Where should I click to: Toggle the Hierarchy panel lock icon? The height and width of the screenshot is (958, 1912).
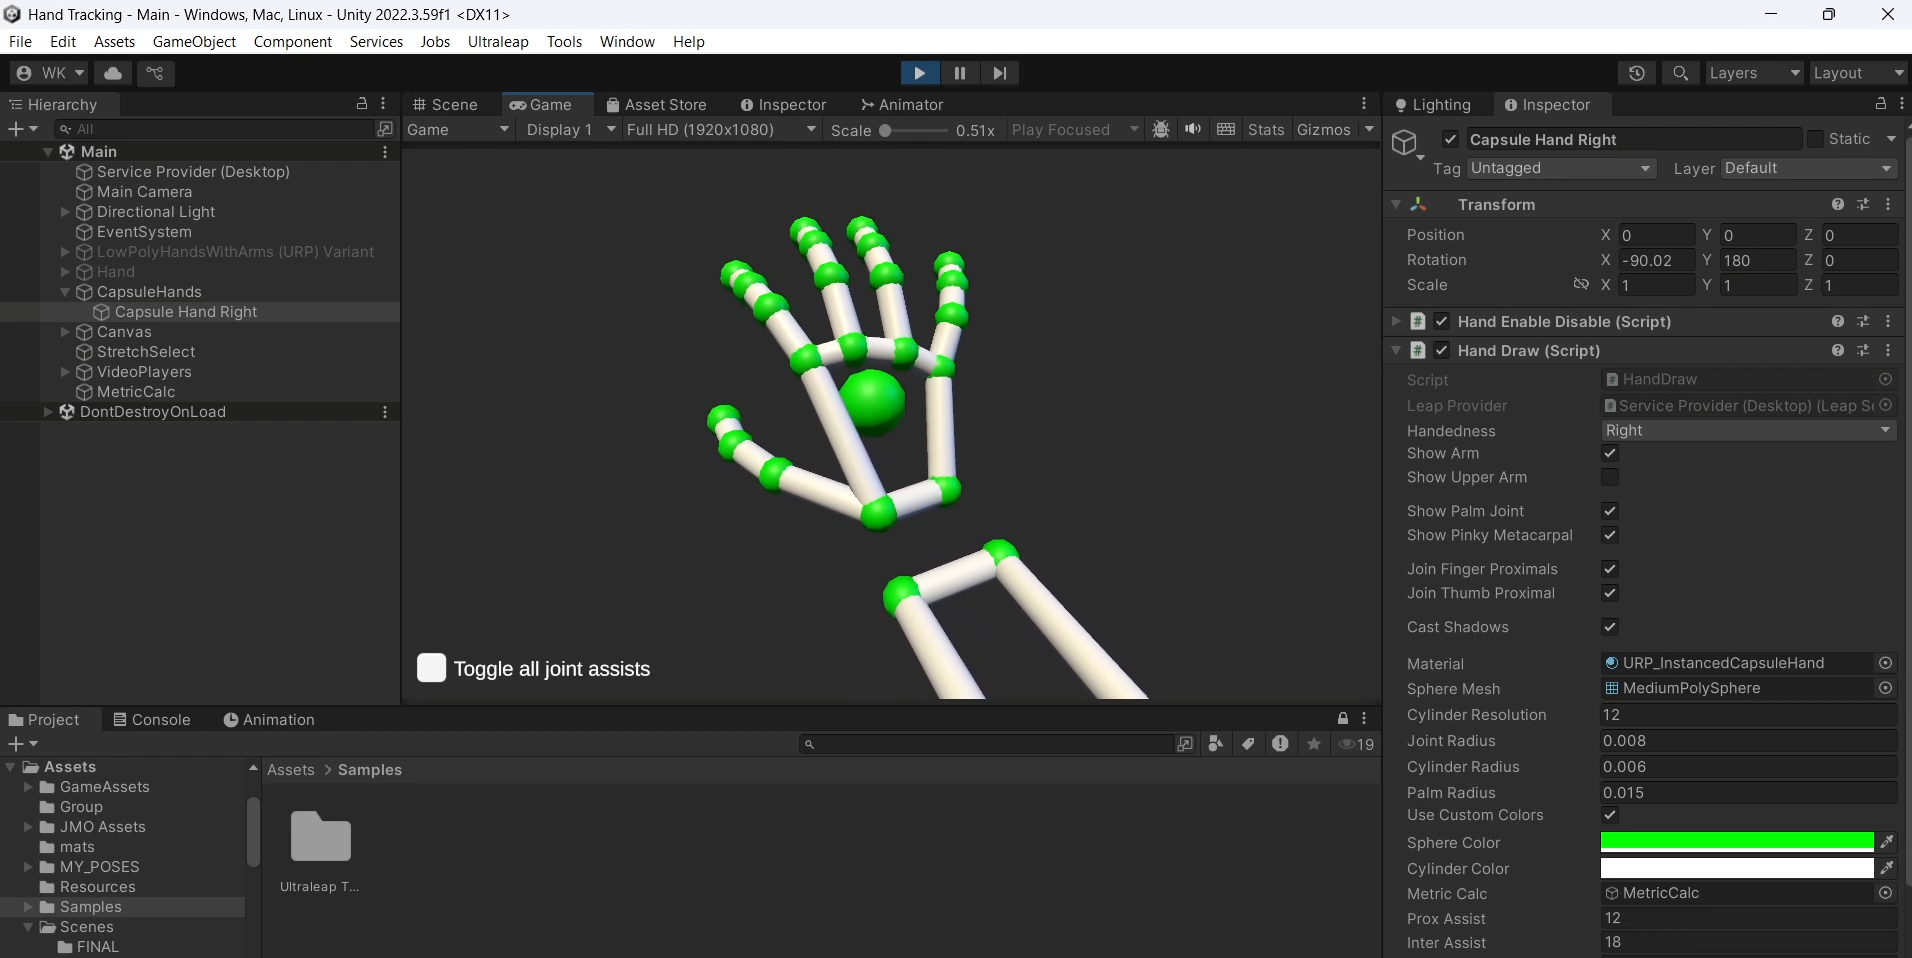(362, 104)
